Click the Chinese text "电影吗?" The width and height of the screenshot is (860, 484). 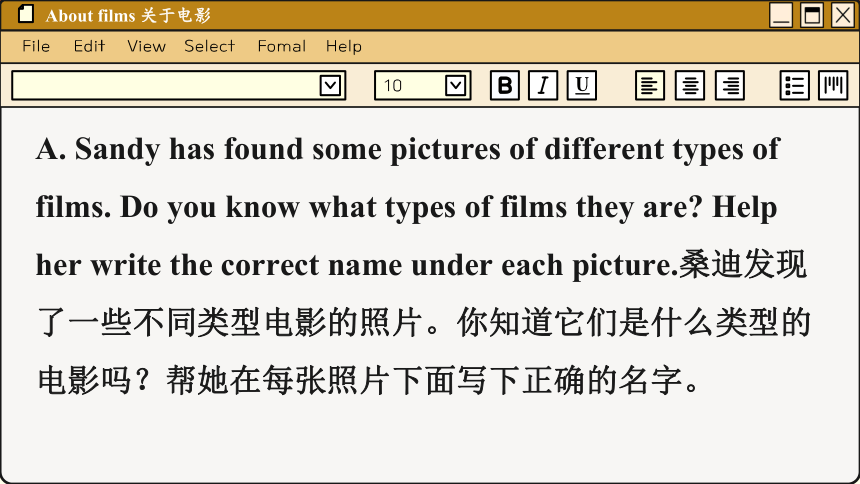93,380
